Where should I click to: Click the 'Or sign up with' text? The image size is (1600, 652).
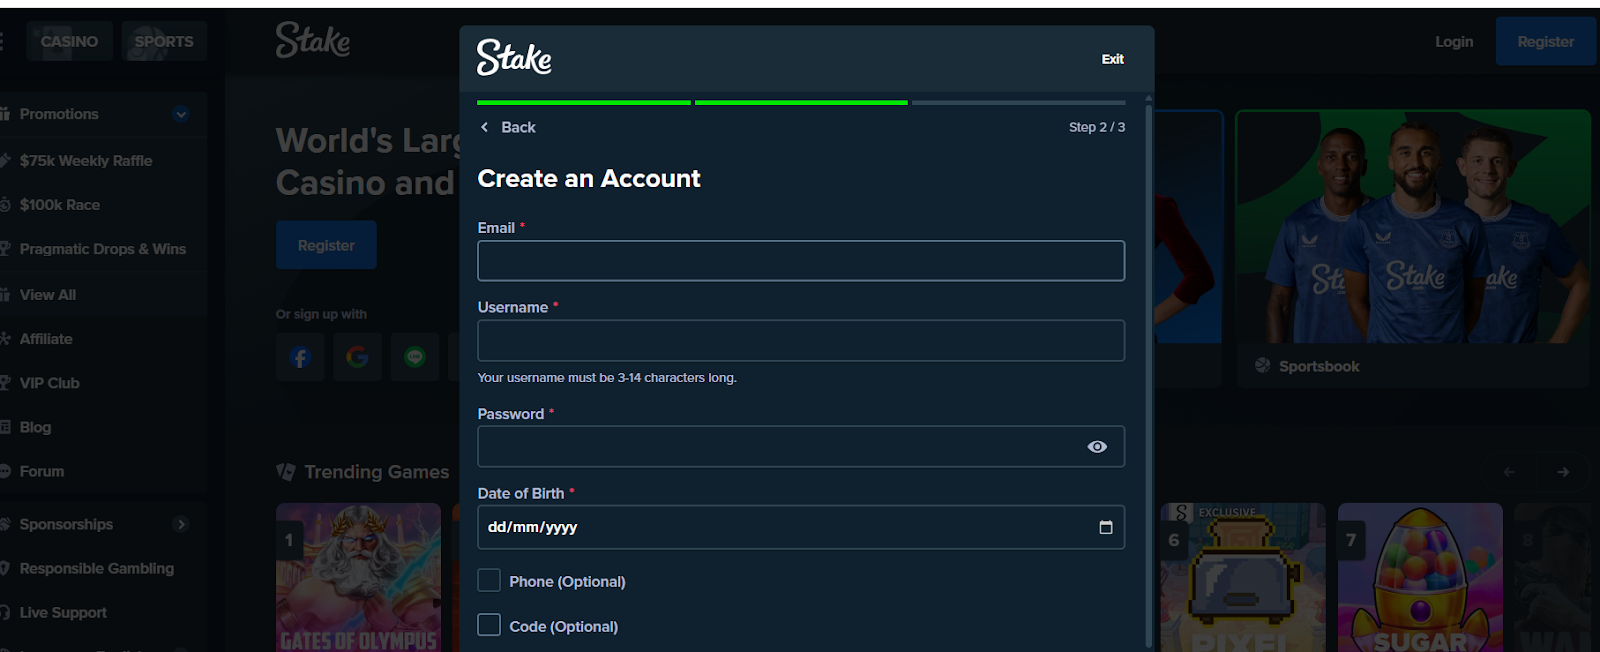pyautogui.click(x=321, y=314)
